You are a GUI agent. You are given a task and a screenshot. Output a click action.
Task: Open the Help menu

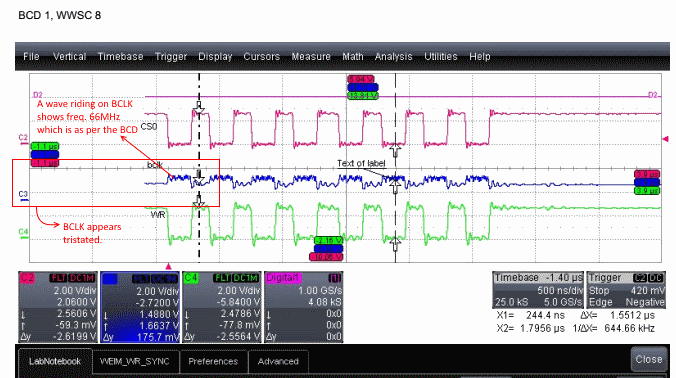coord(480,56)
